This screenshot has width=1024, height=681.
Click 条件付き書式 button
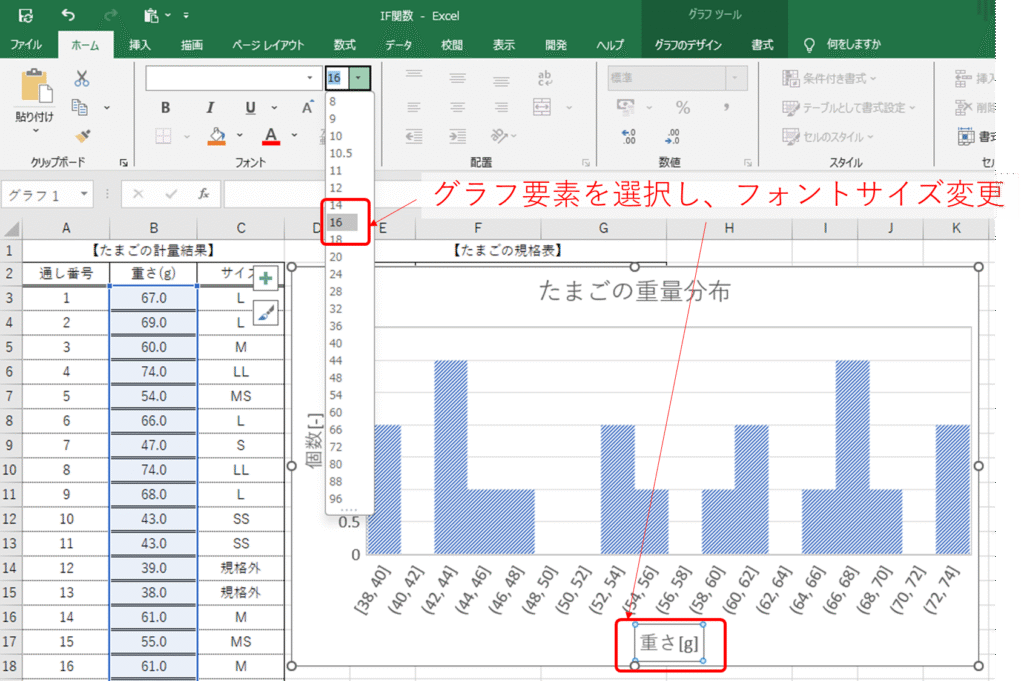tap(828, 78)
